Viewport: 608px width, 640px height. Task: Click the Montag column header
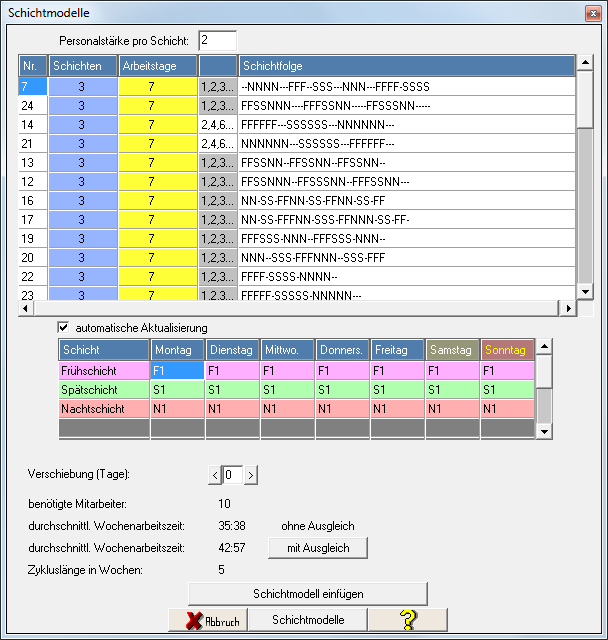(178, 350)
